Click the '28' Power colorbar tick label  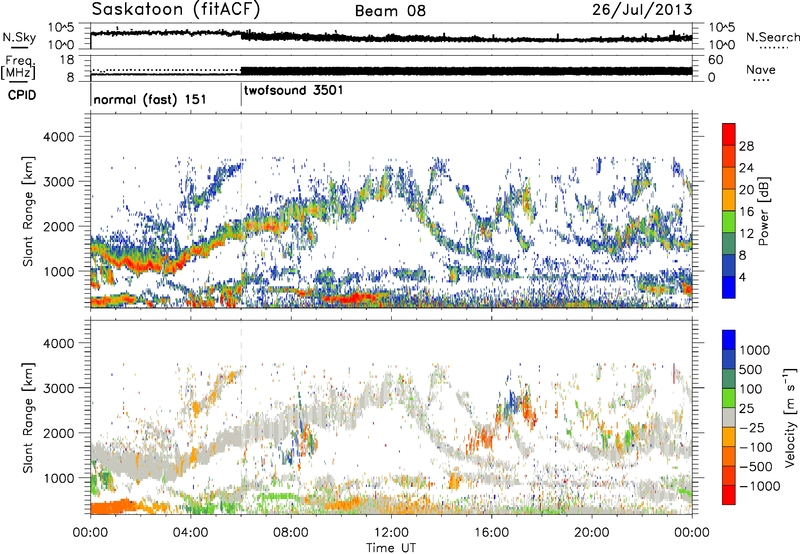(x=746, y=146)
